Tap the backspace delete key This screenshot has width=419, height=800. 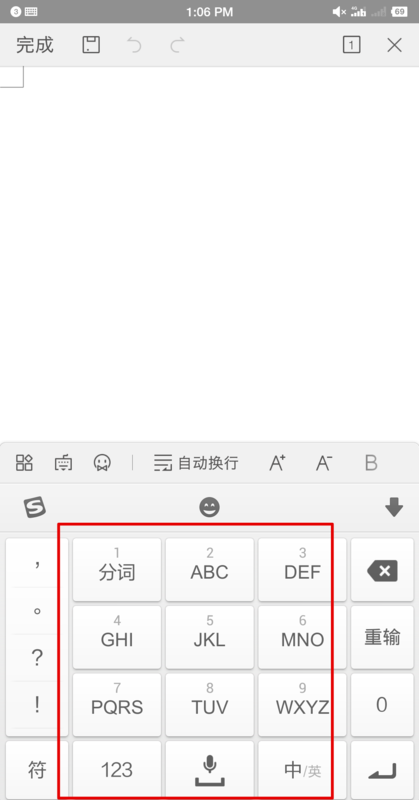382,570
